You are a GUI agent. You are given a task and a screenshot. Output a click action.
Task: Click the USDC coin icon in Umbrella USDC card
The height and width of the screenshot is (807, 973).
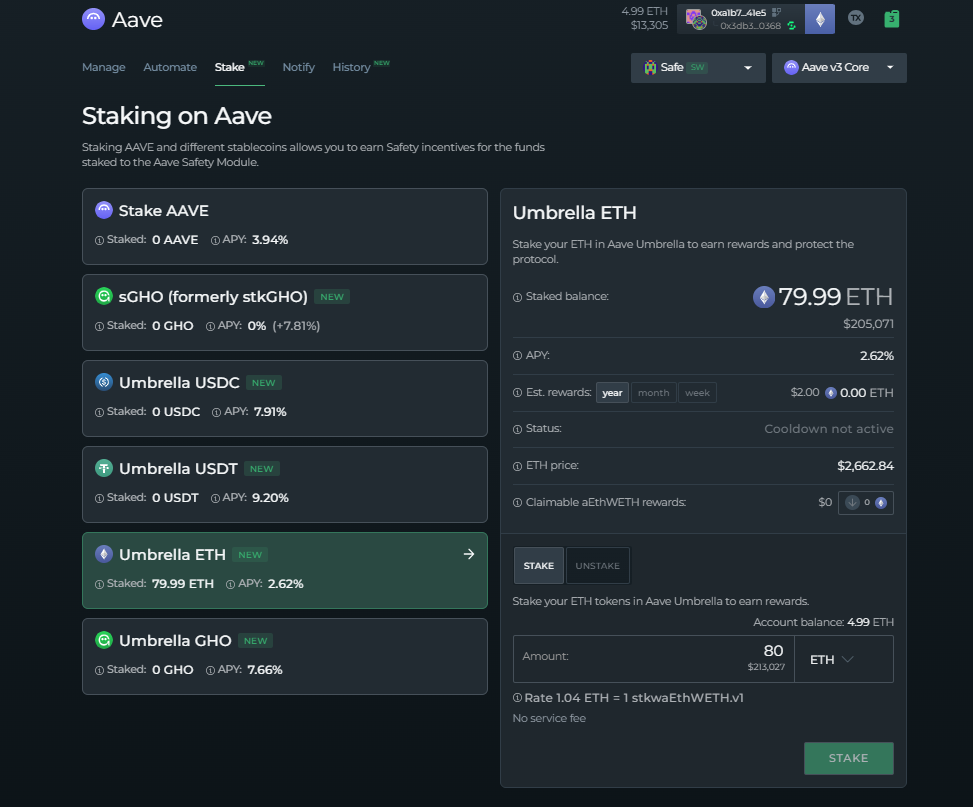click(x=104, y=382)
